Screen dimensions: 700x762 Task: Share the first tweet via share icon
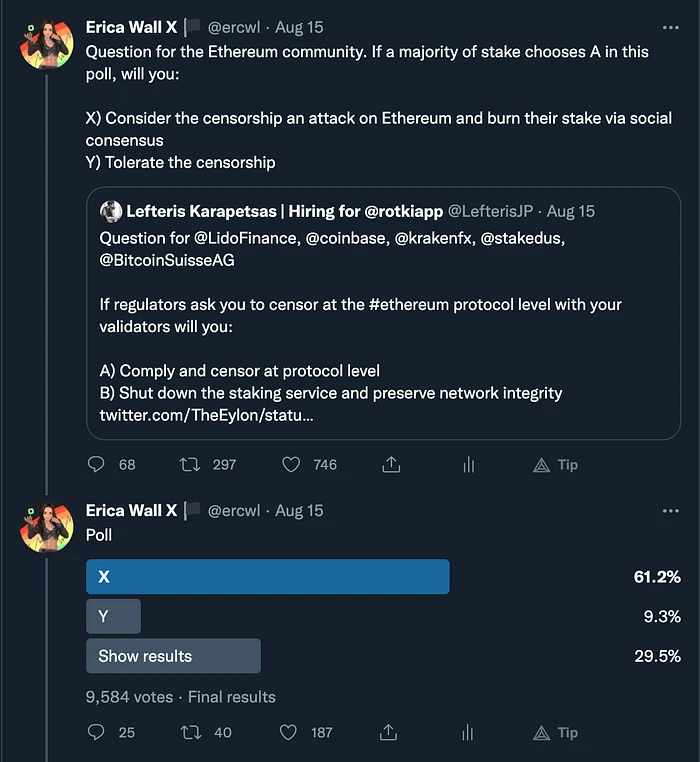(391, 465)
